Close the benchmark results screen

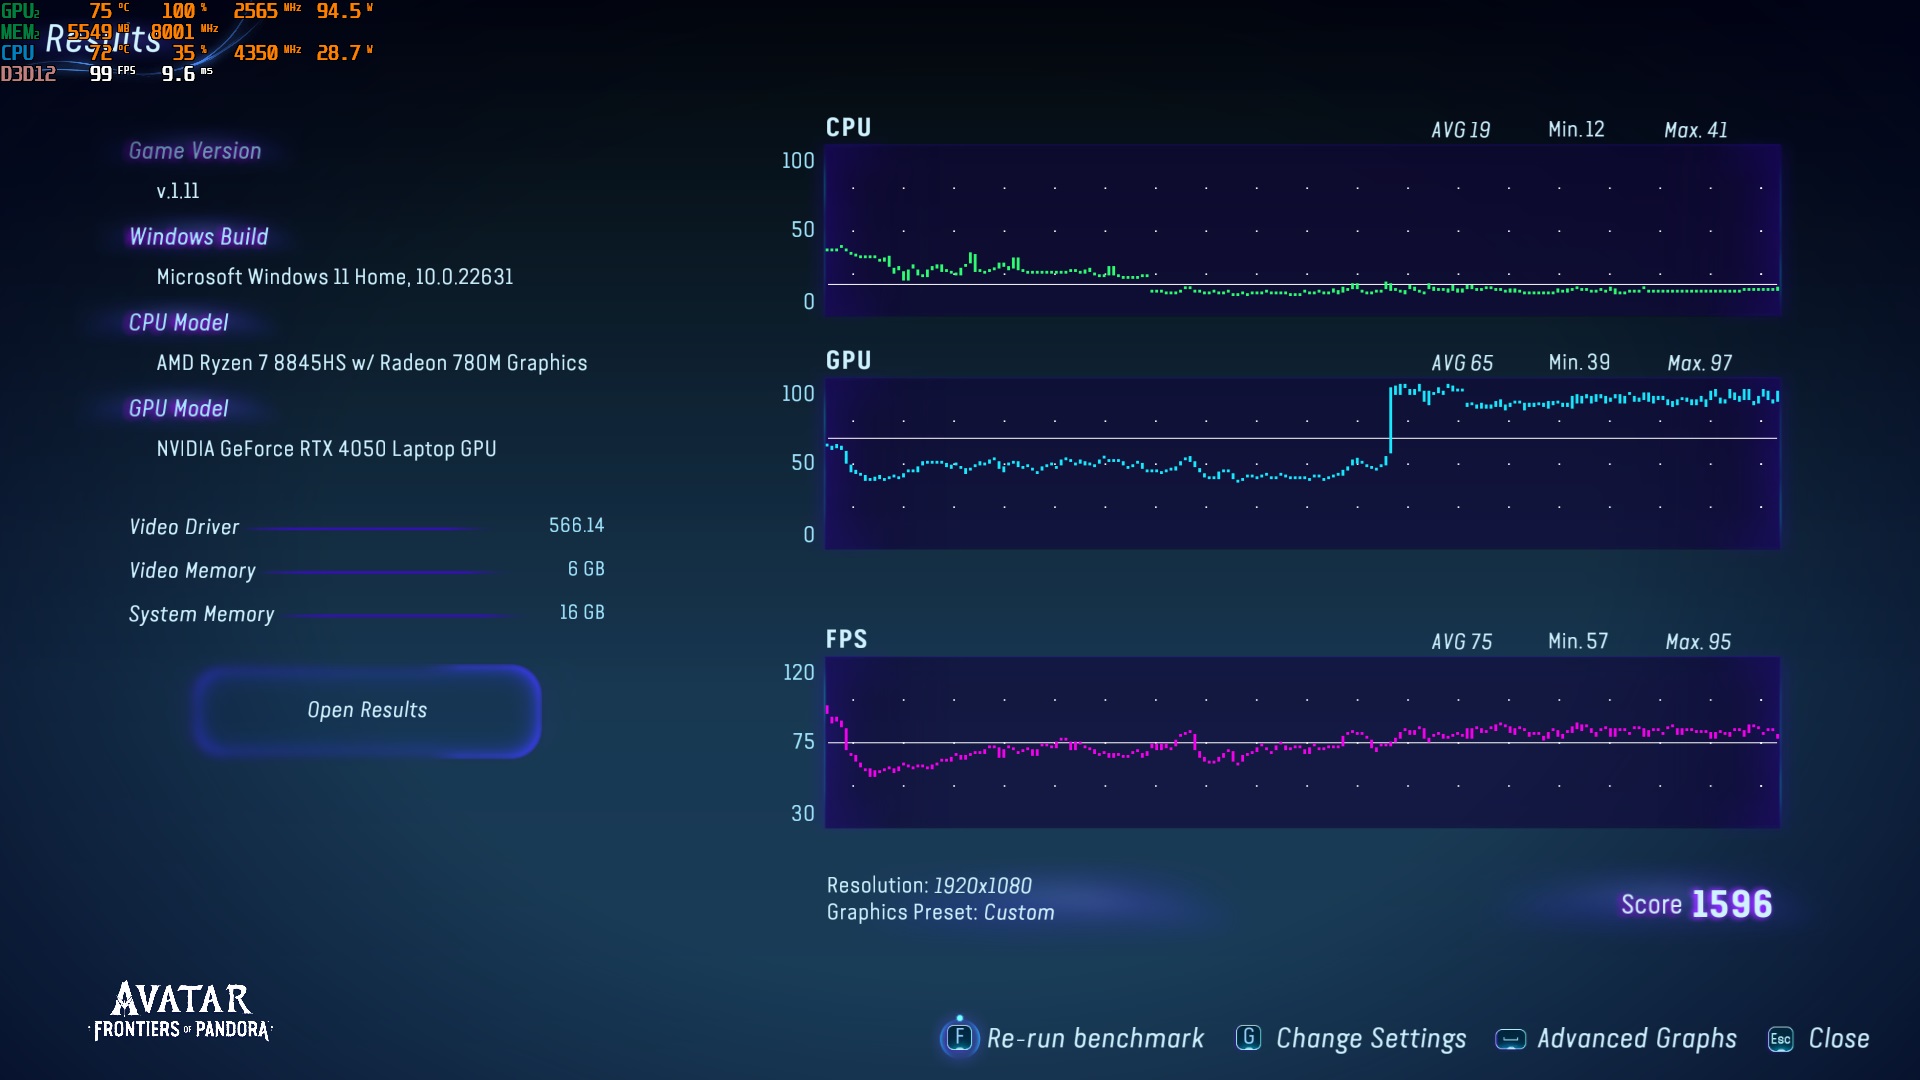tap(1838, 1038)
